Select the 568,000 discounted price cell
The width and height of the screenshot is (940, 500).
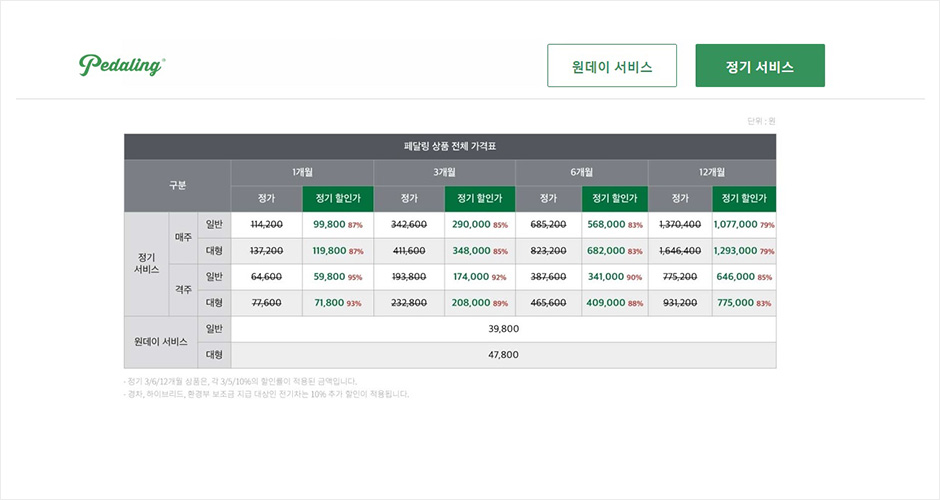click(615, 225)
